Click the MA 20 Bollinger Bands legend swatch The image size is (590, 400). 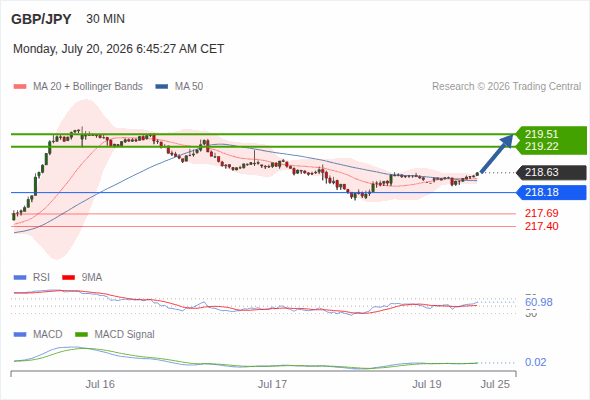(20, 87)
